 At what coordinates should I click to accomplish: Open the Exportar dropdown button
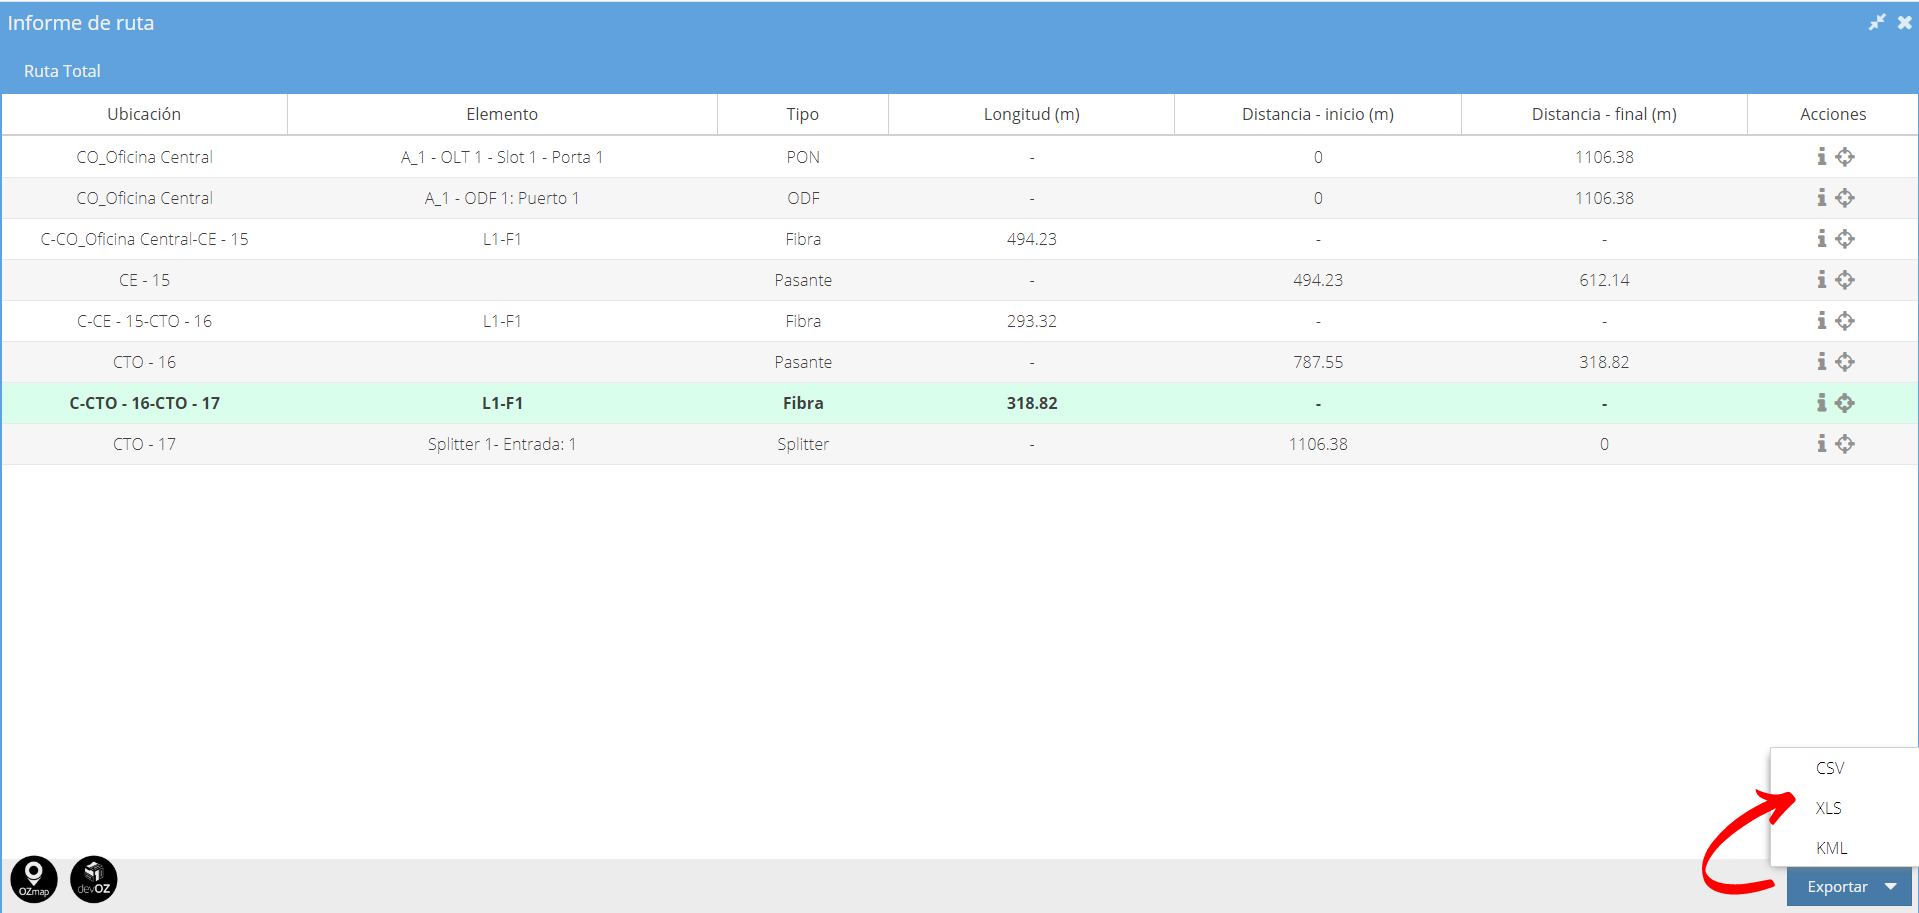1850,887
